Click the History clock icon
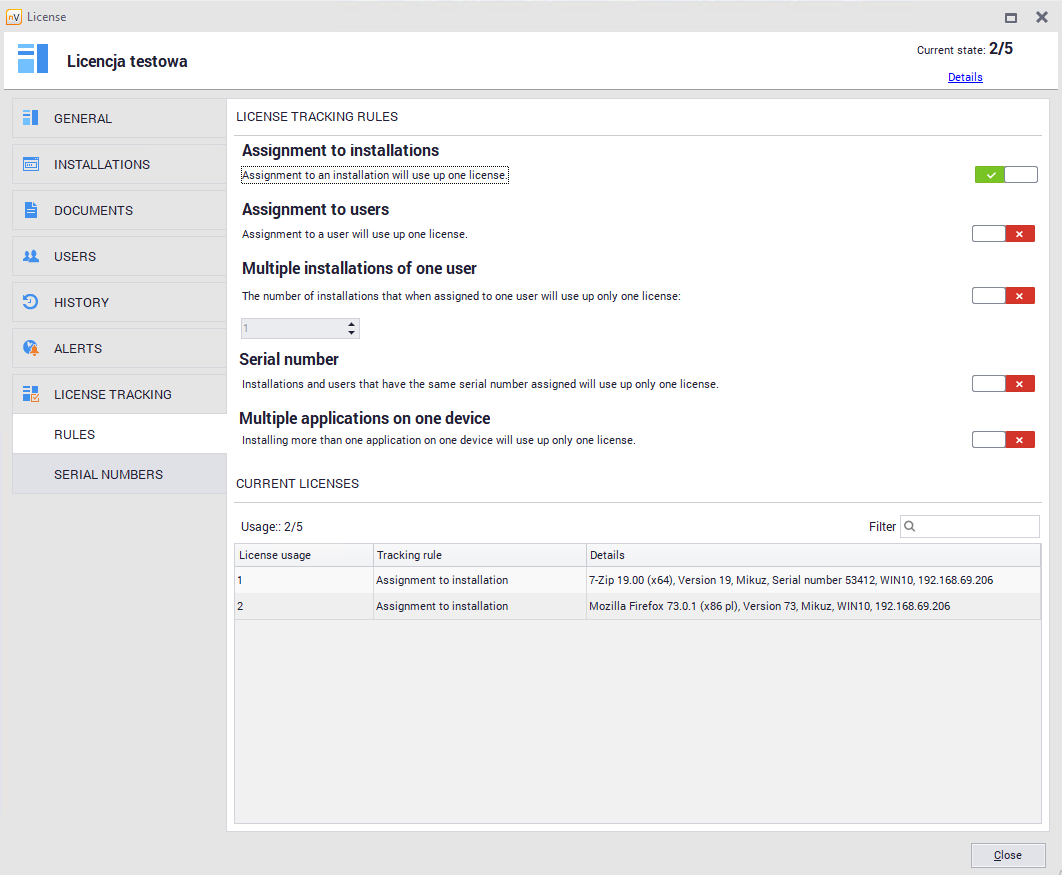This screenshot has height=875, width=1062. pyautogui.click(x=31, y=302)
